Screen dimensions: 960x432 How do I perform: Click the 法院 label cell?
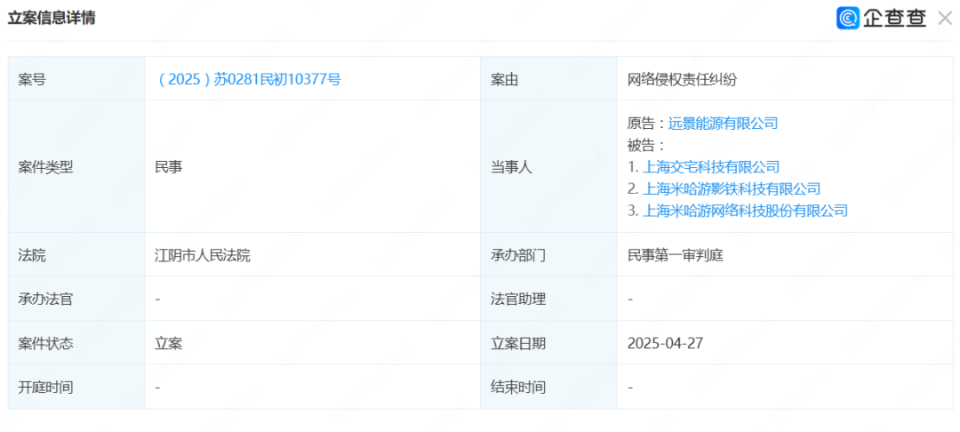pyautogui.click(x=77, y=255)
